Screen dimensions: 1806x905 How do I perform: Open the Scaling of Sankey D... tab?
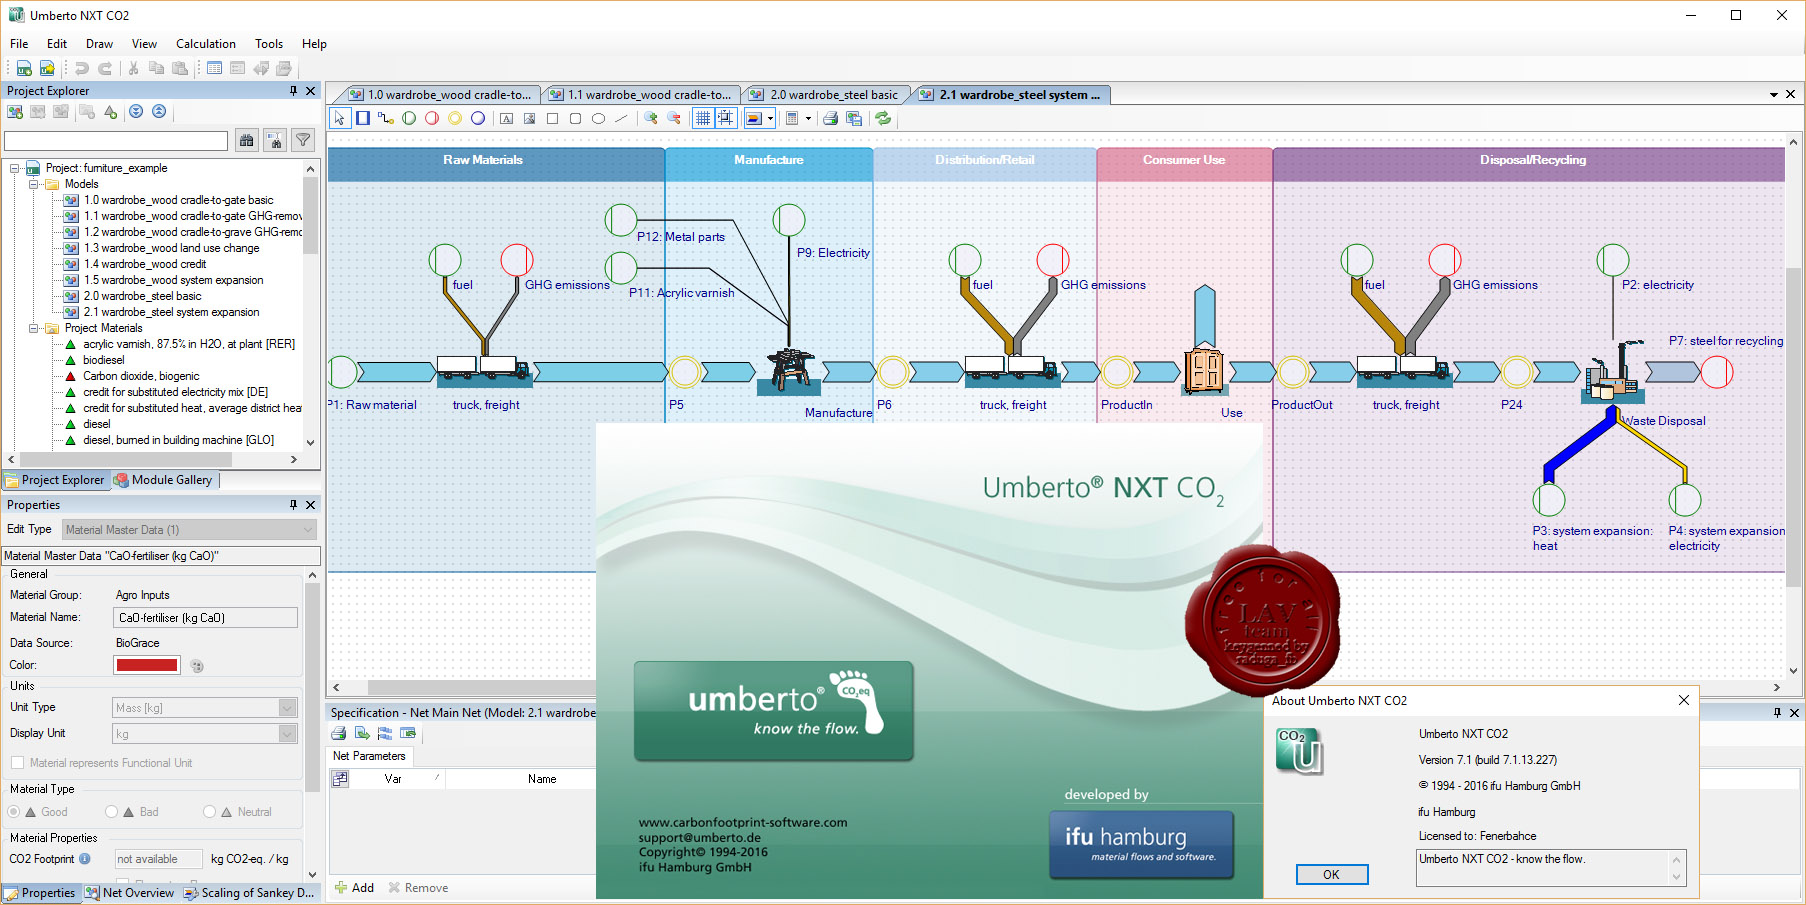tap(250, 893)
